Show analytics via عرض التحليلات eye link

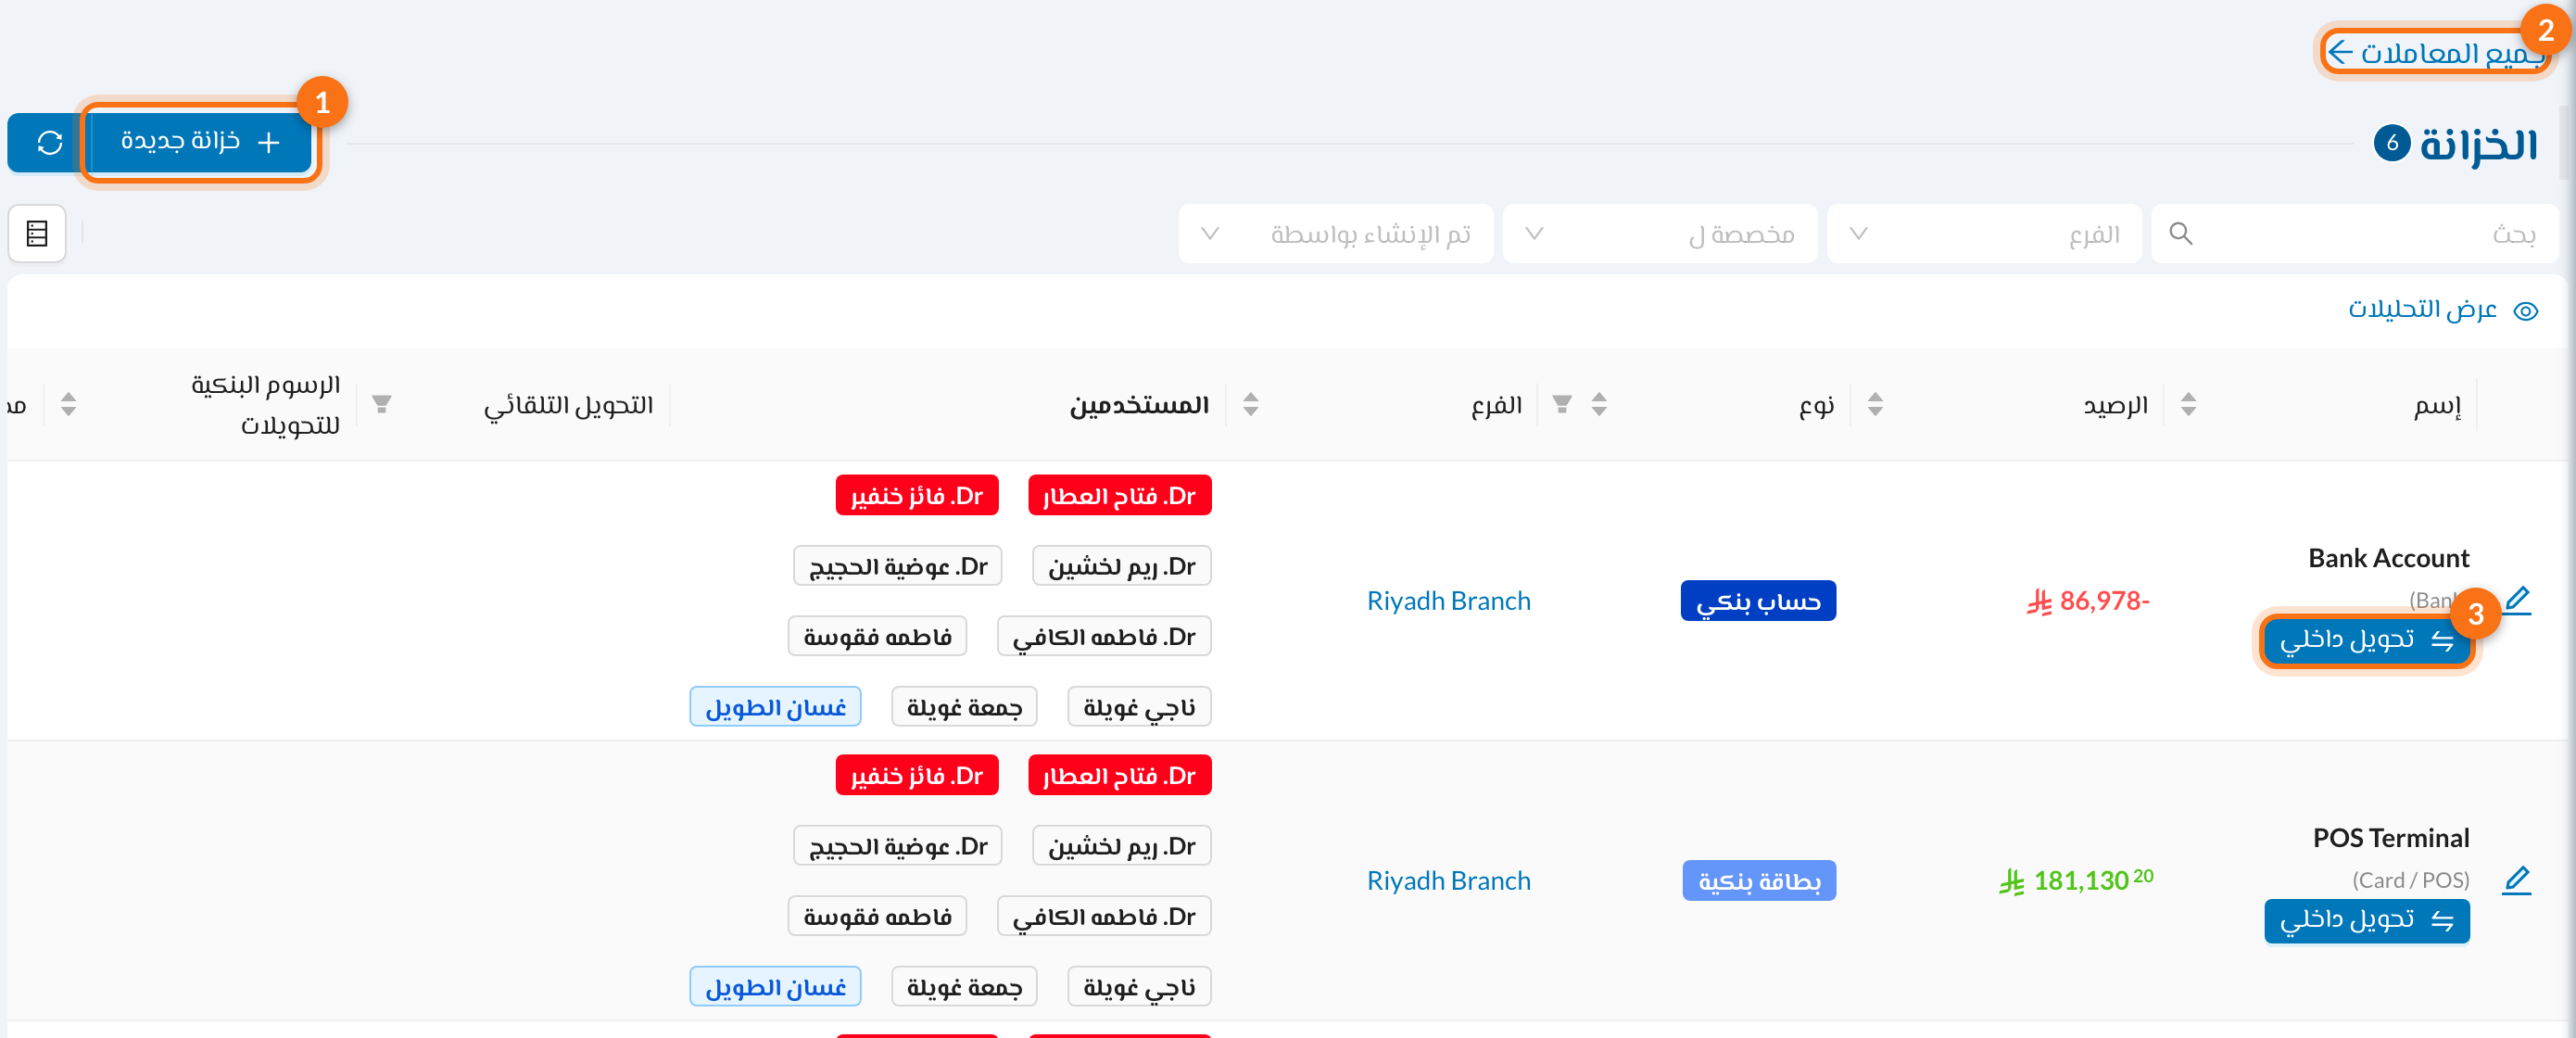(x=2441, y=309)
